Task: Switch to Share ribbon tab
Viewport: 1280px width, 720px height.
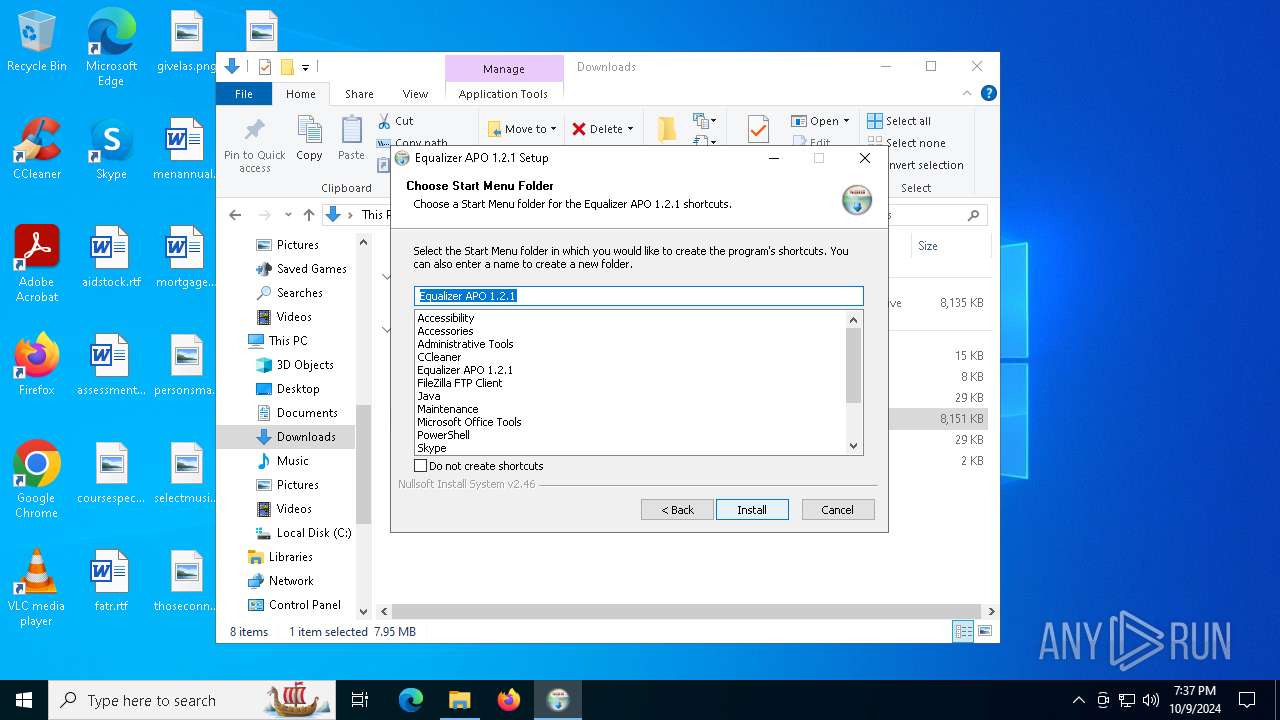Action: (x=359, y=94)
